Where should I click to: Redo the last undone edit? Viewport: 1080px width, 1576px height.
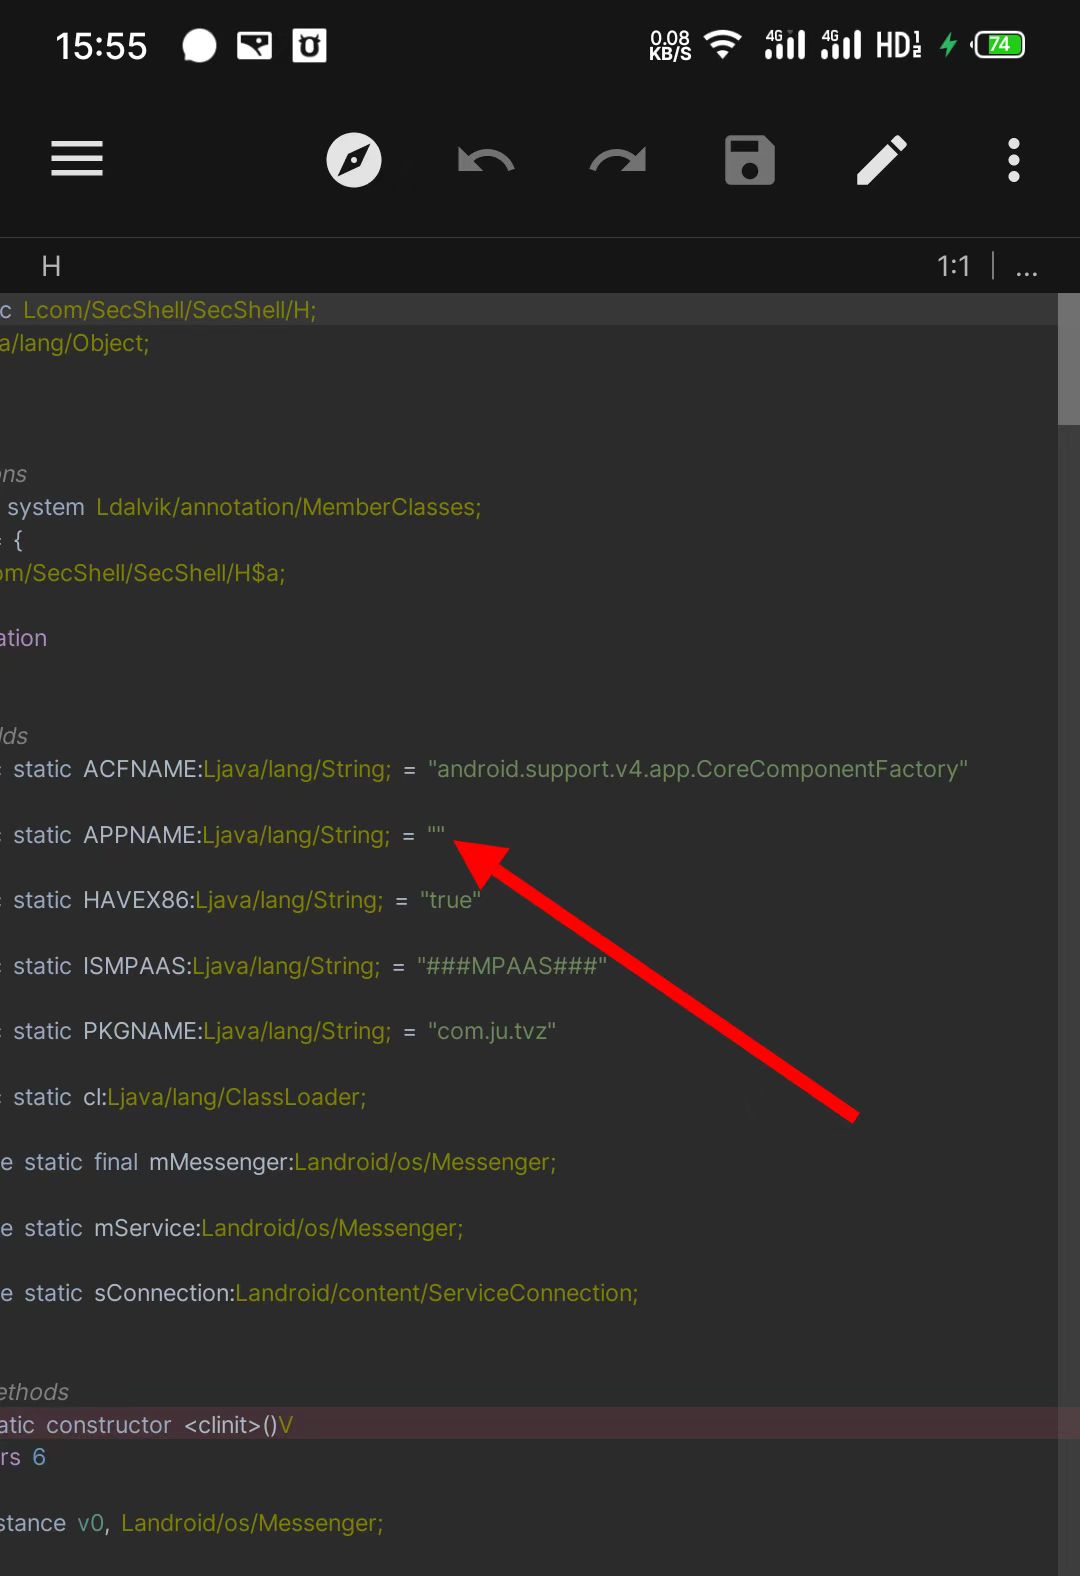(618, 160)
